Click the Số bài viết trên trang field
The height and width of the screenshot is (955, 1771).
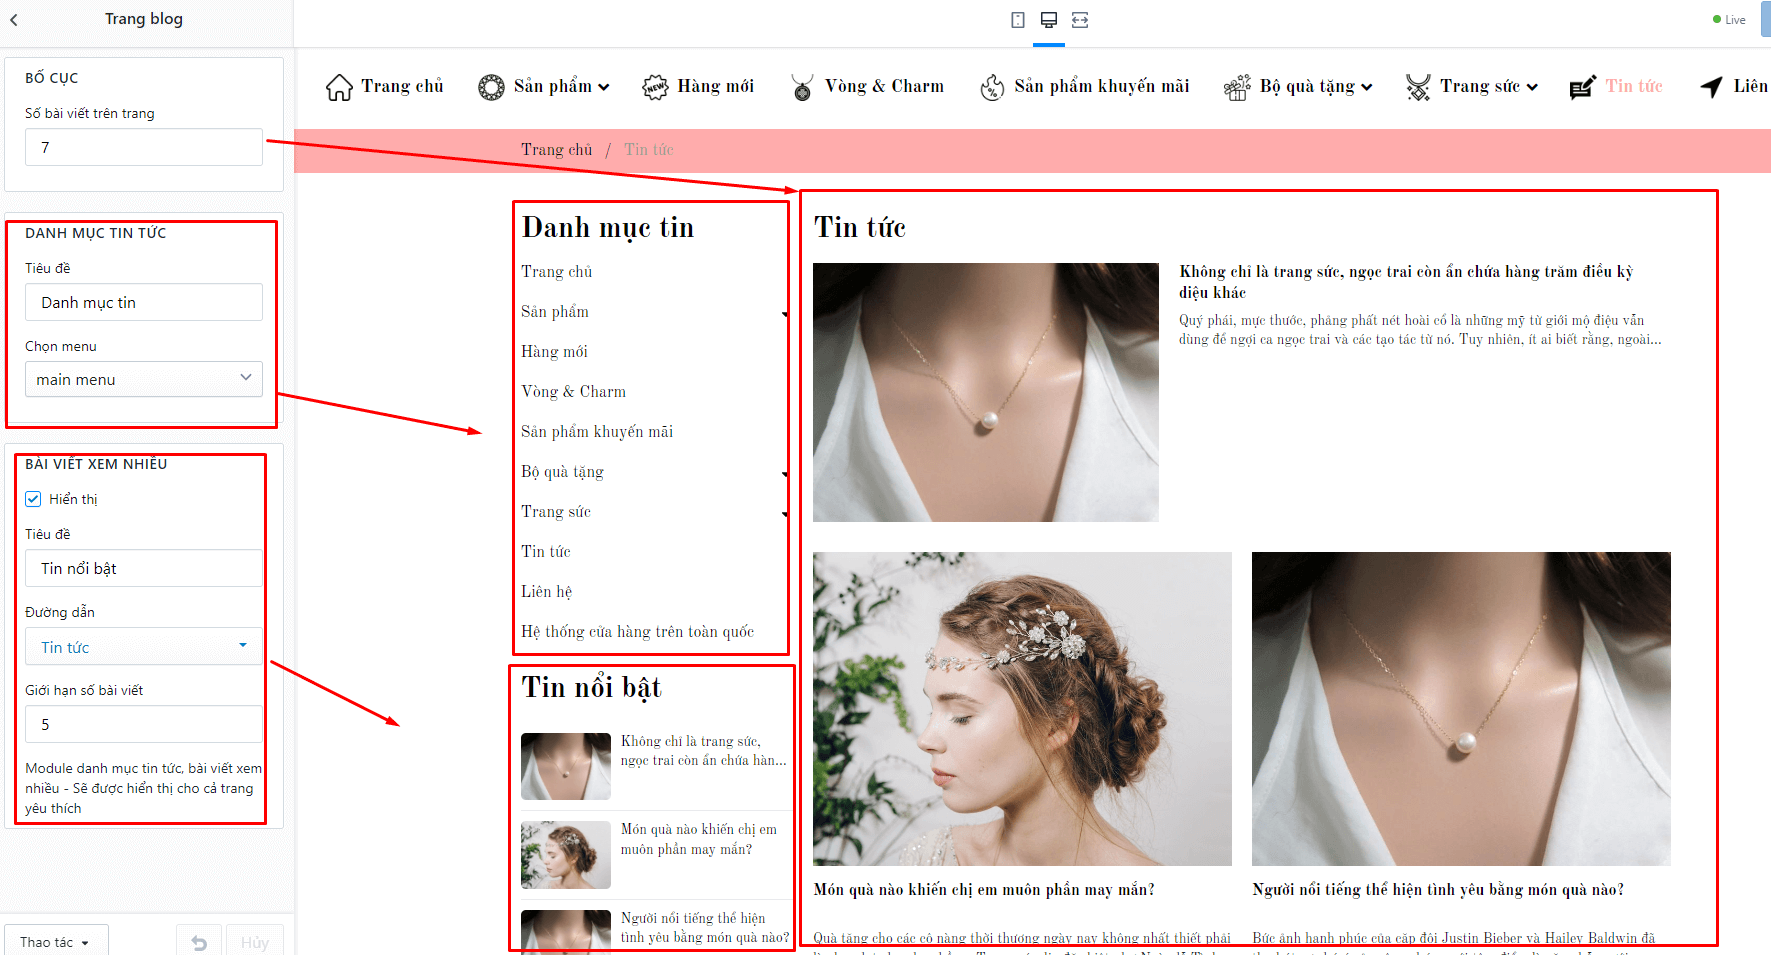pos(144,147)
